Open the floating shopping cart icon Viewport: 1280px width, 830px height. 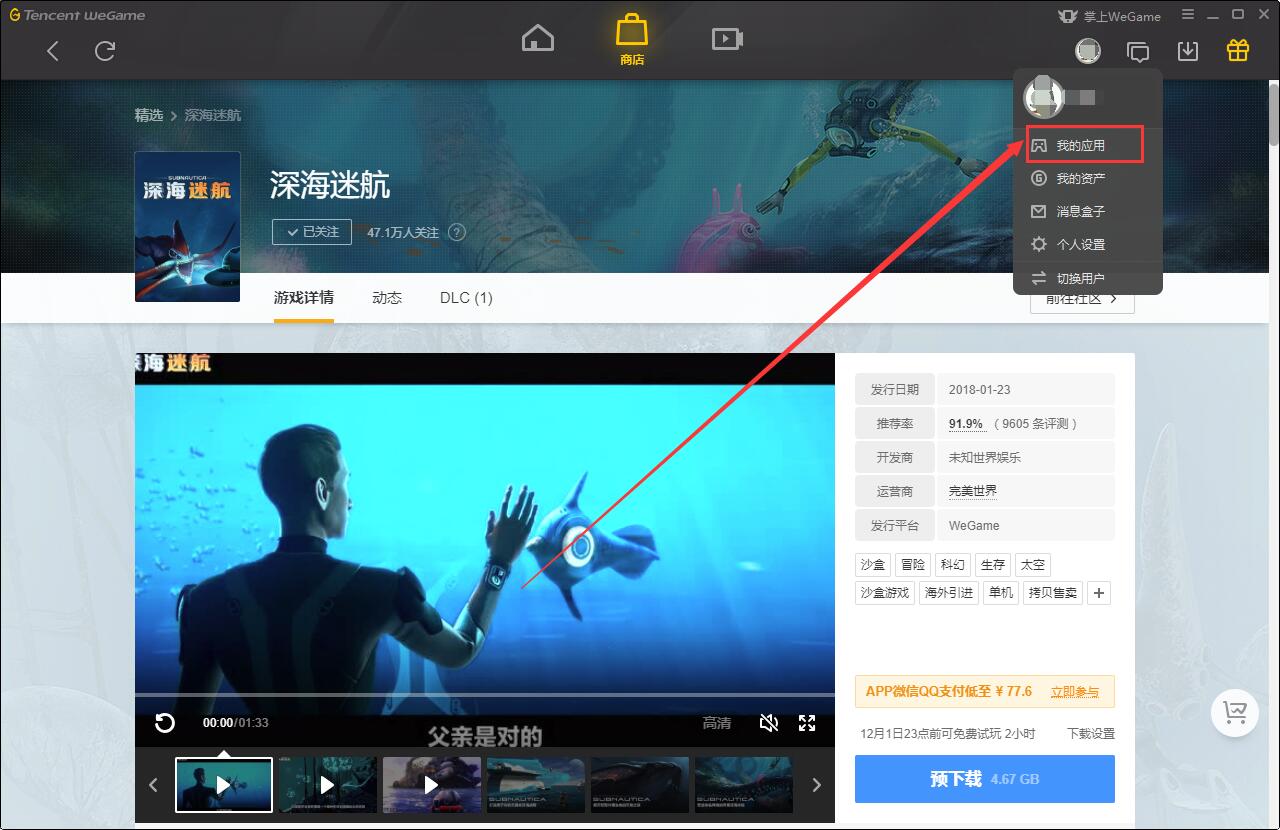point(1235,713)
